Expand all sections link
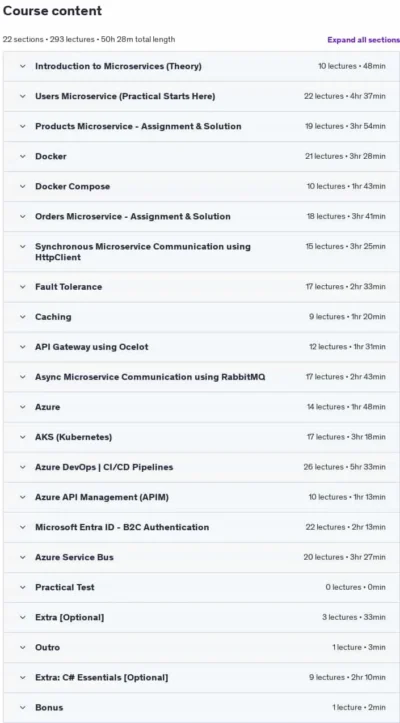 coord(364,40)
